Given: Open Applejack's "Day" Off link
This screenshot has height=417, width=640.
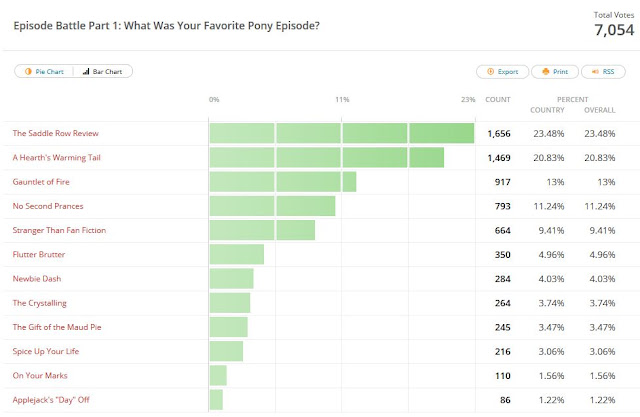Looking at the screenshot, I should pos(51,399).
